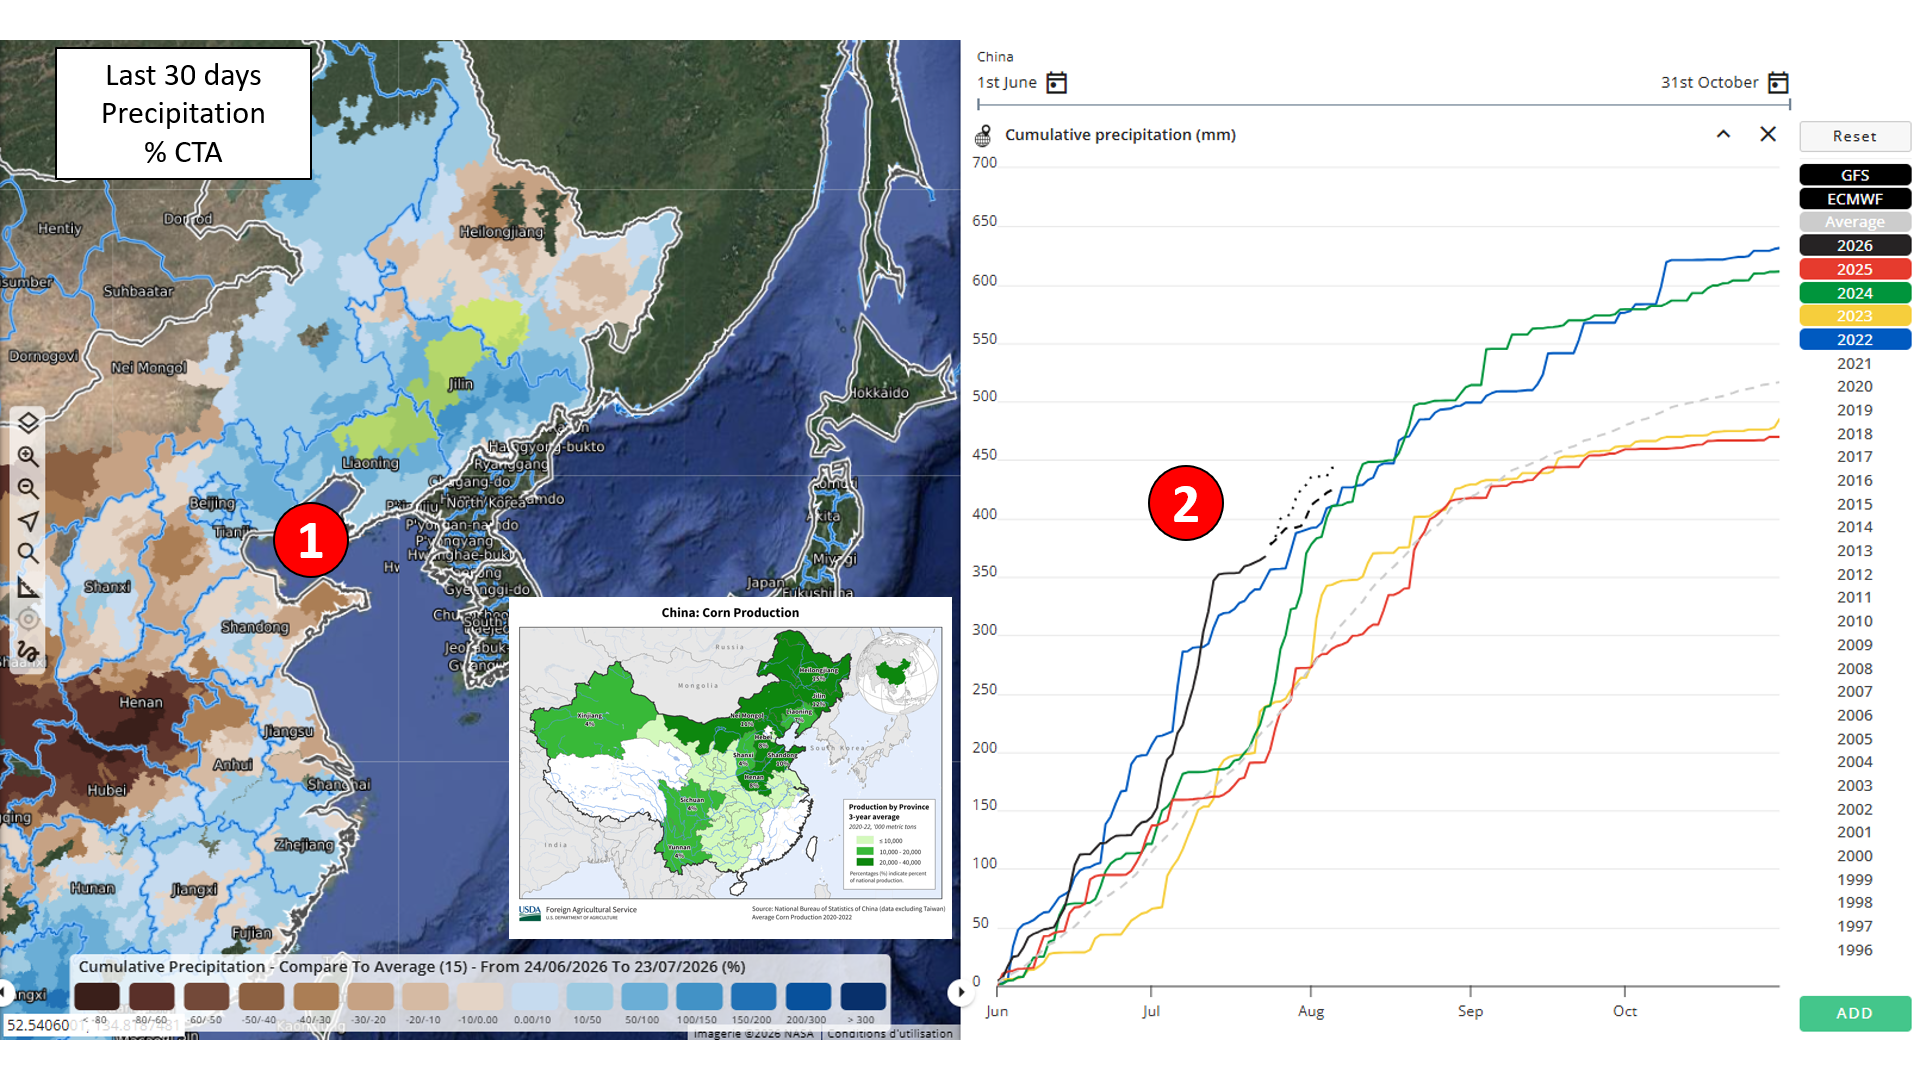
Task: Select the freehand draw tool
Action: coord(28,651)
